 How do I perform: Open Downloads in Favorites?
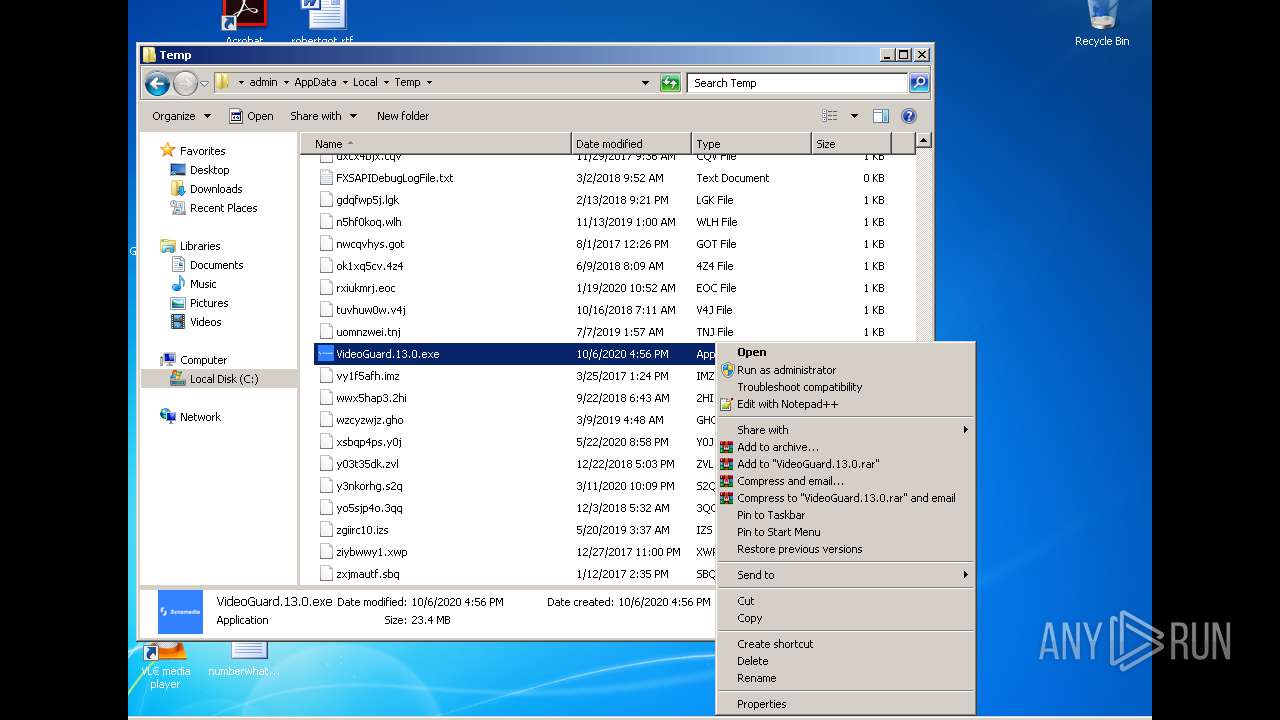[215, 189]
